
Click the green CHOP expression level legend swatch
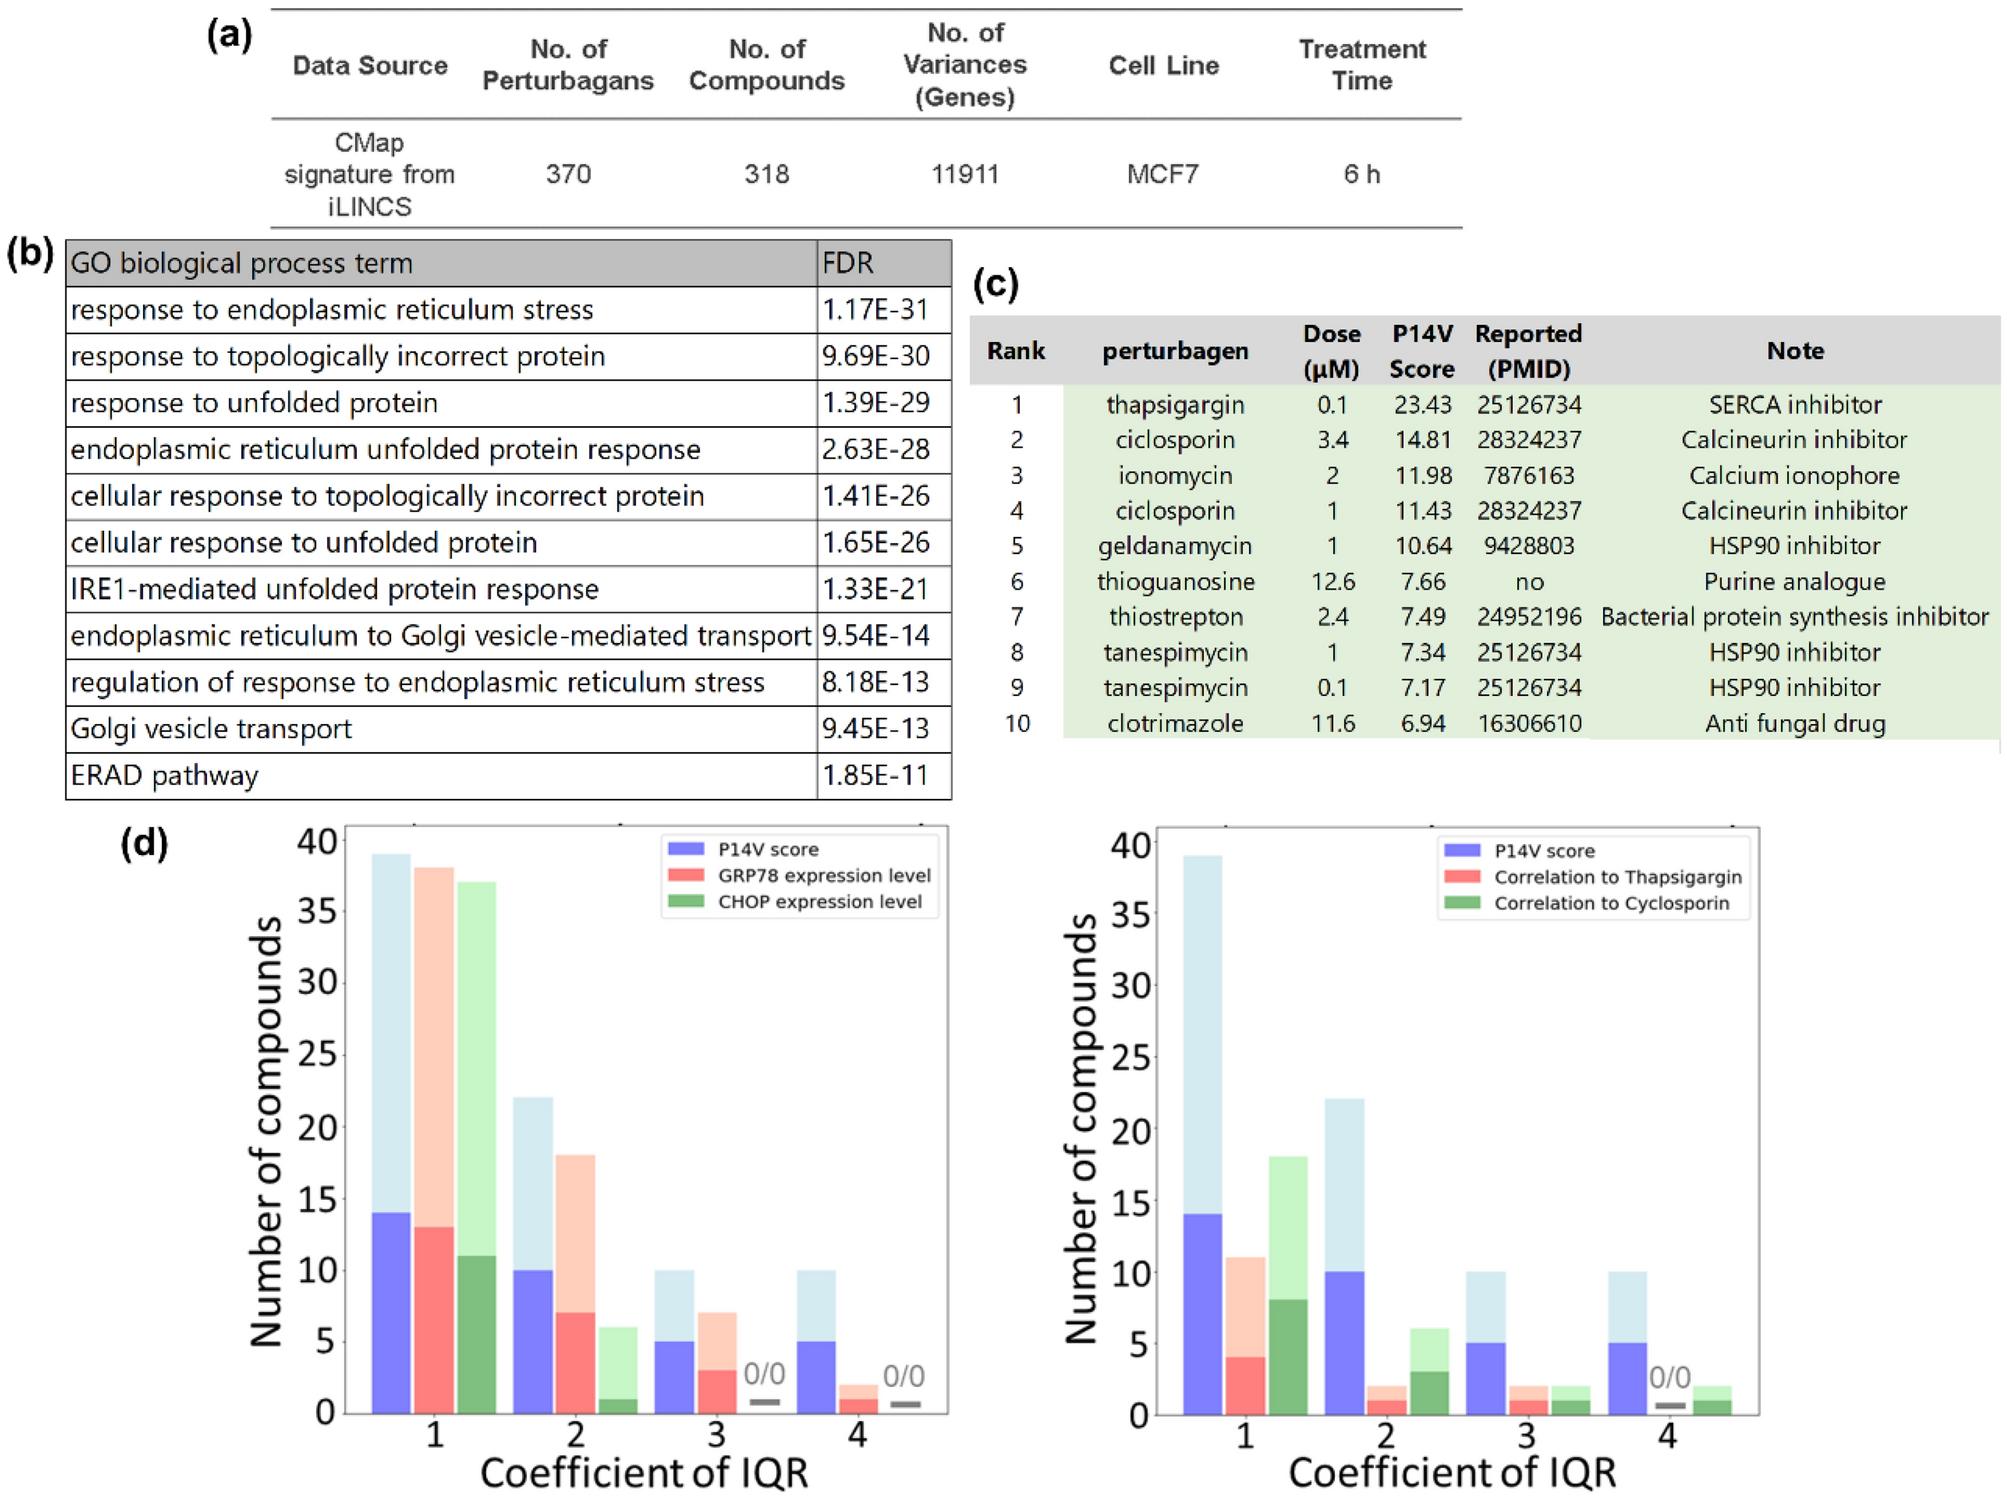pyautogui.click(x=686, y=901)
